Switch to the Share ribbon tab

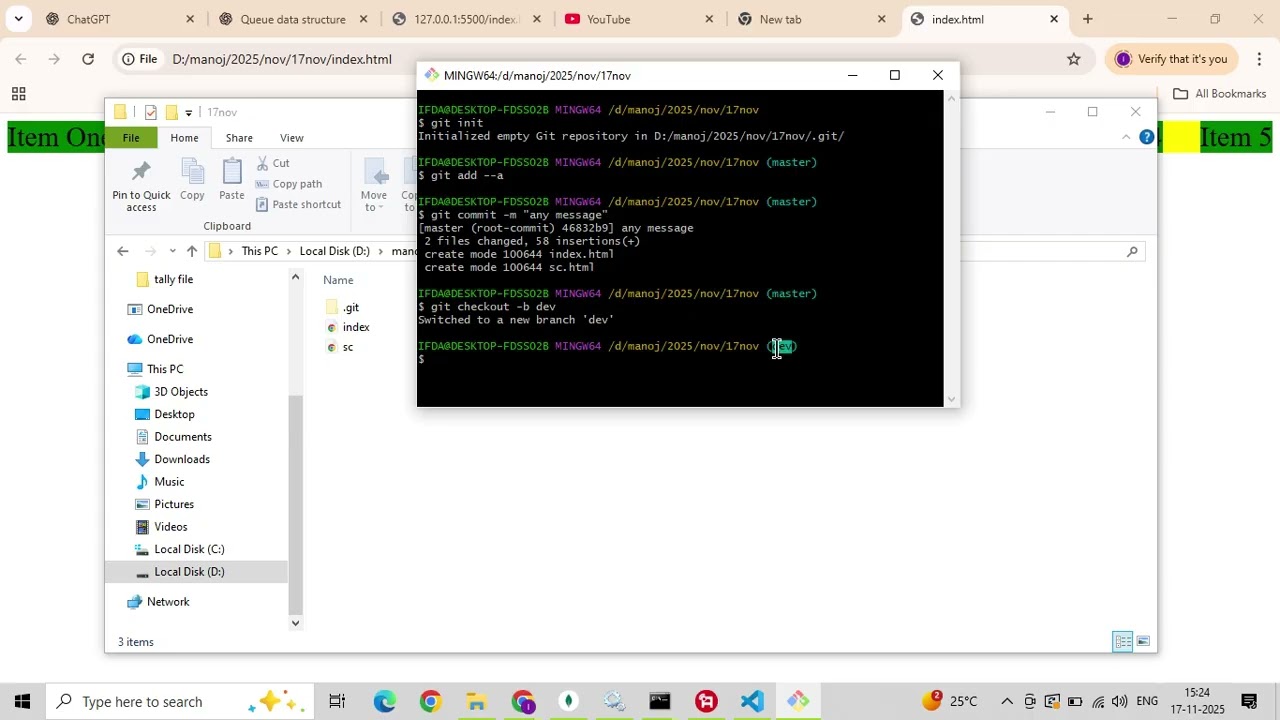[239, 138]
